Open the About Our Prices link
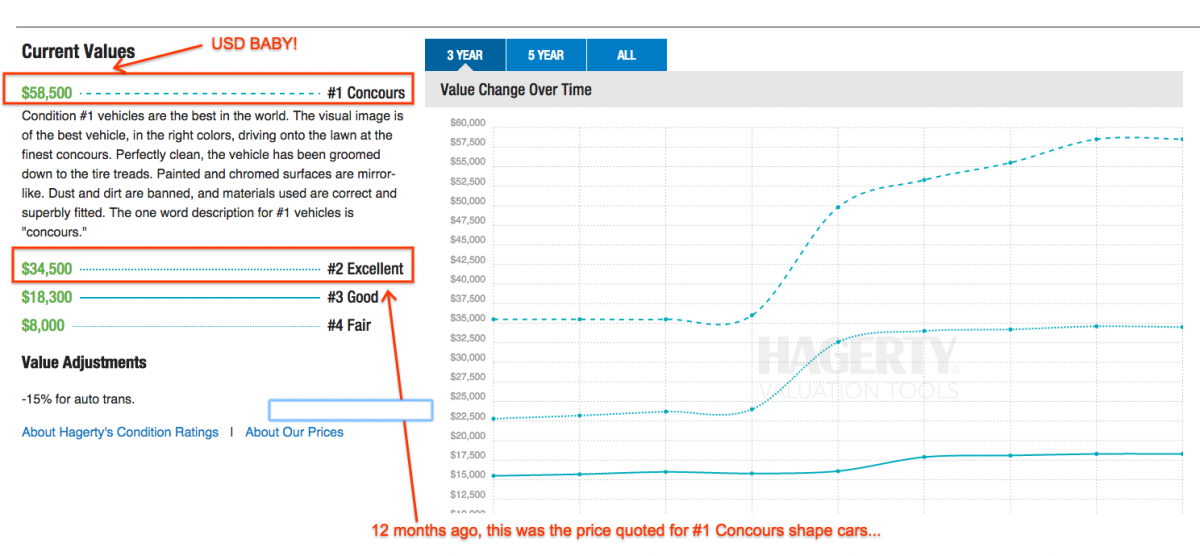Viewport: 1200px width, 556px height. click(x=294, y=432)
